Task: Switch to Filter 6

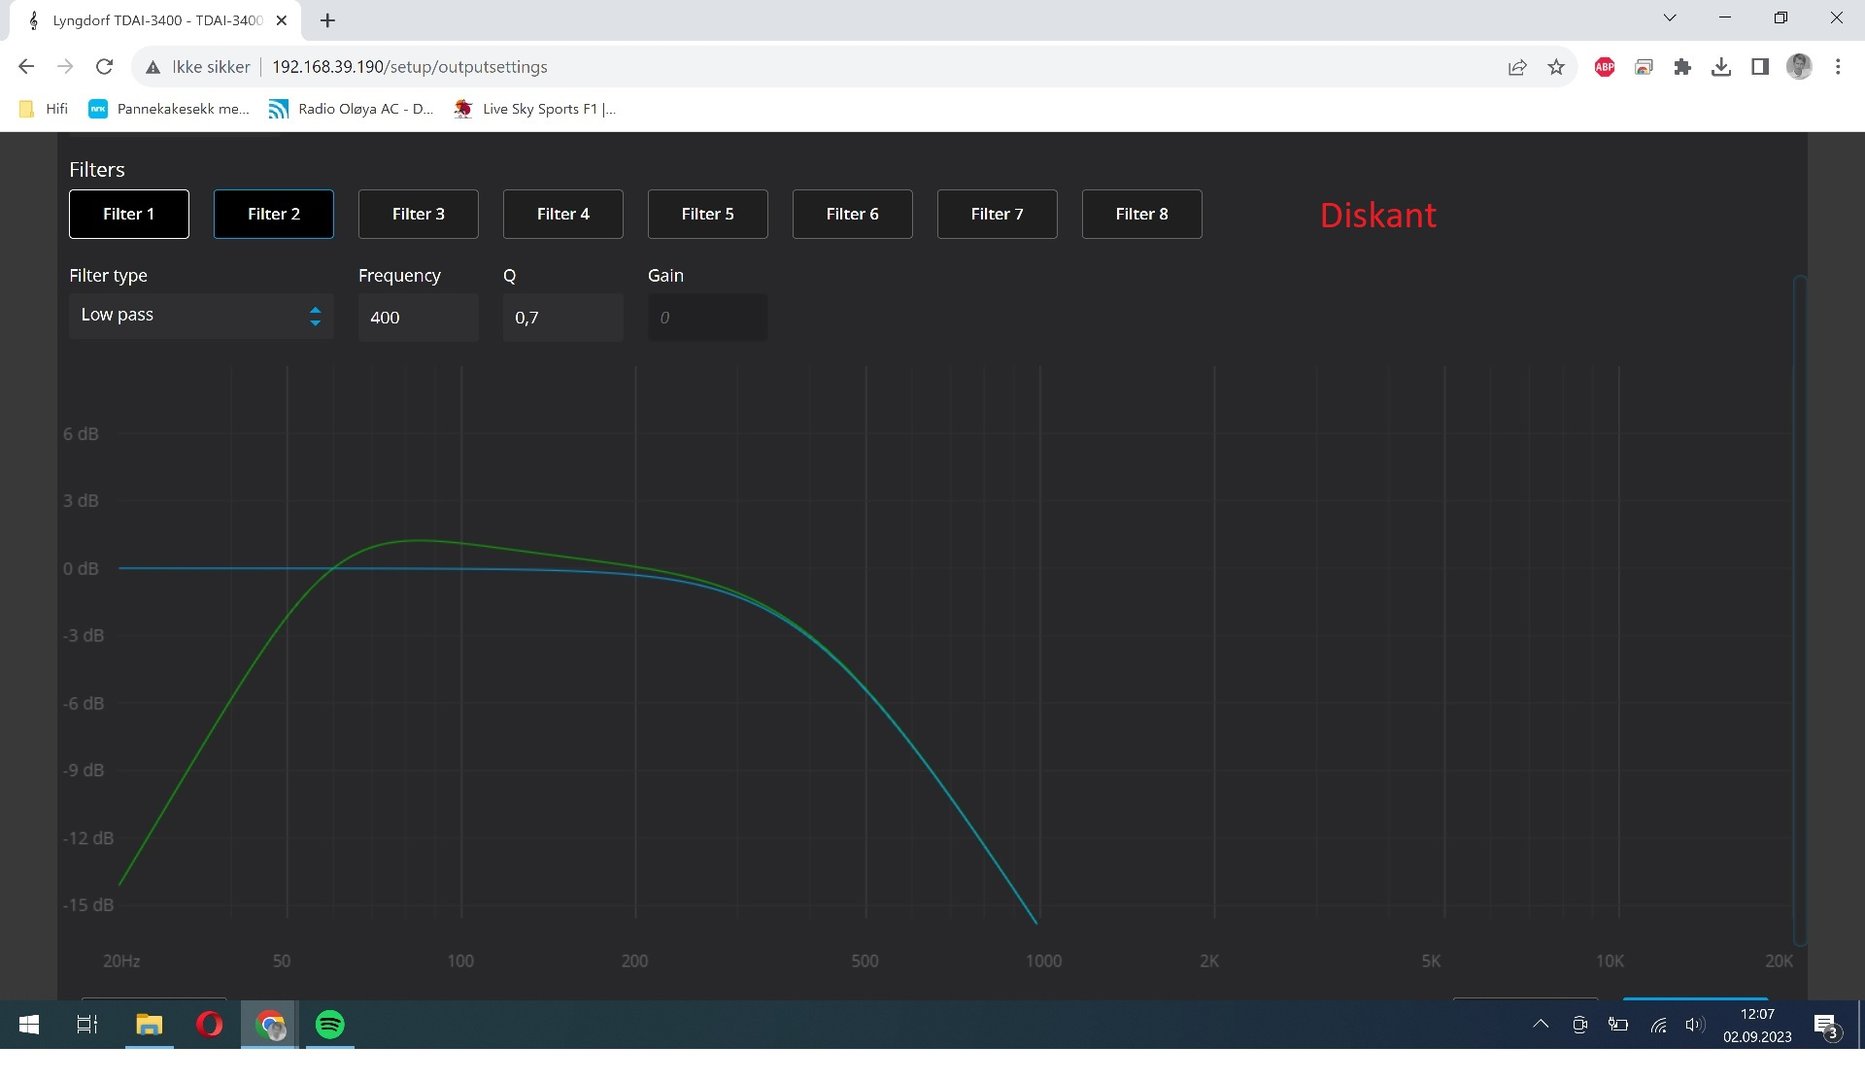Action: point(852,214)
